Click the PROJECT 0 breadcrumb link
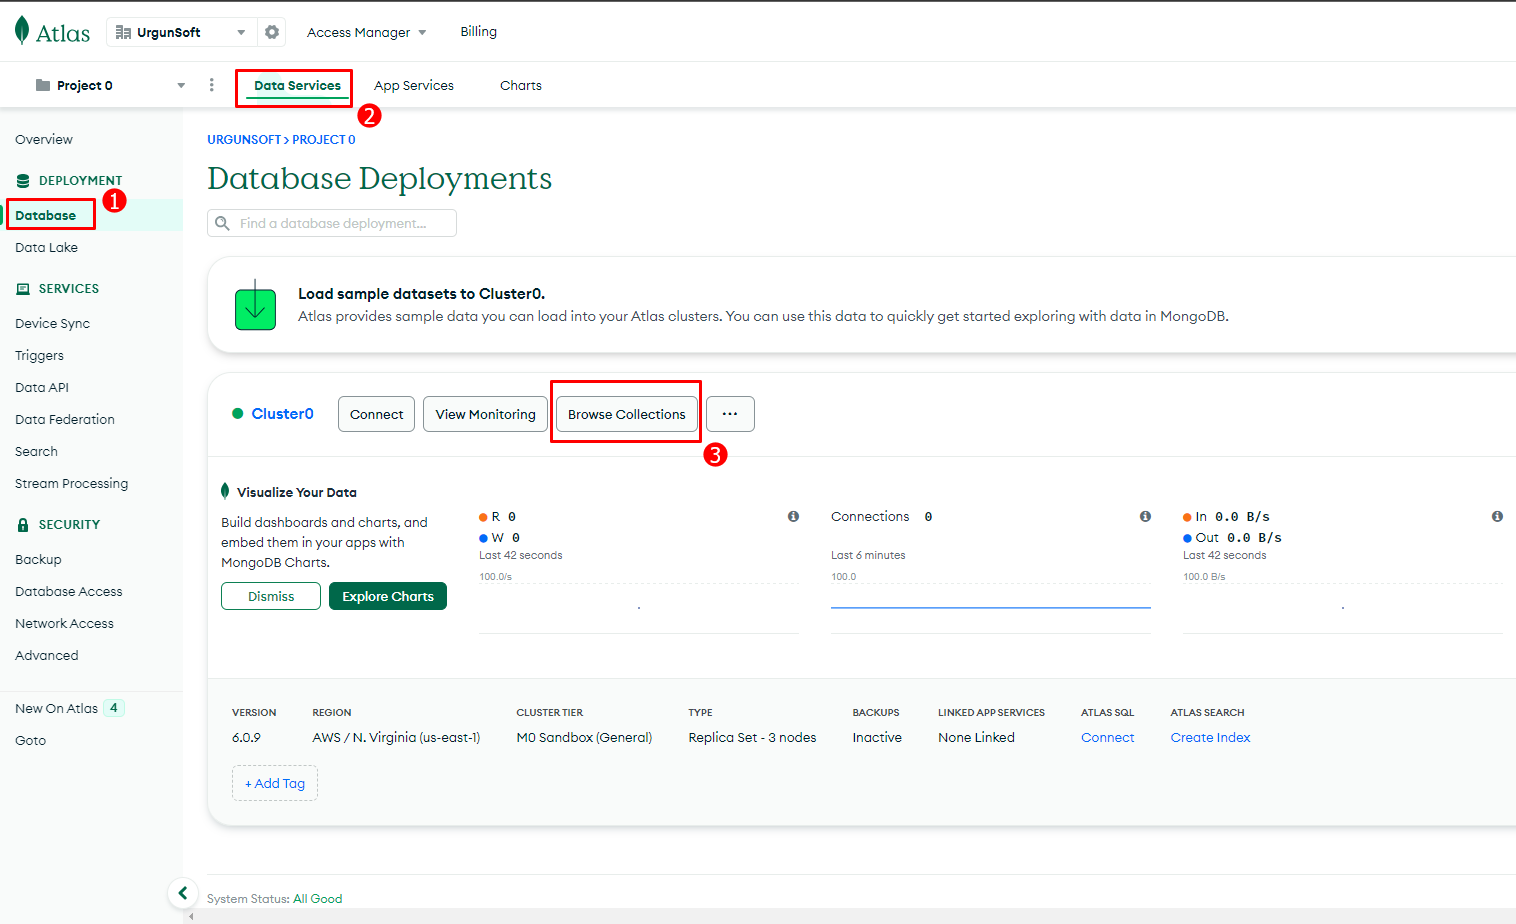 tap(323, 140)
